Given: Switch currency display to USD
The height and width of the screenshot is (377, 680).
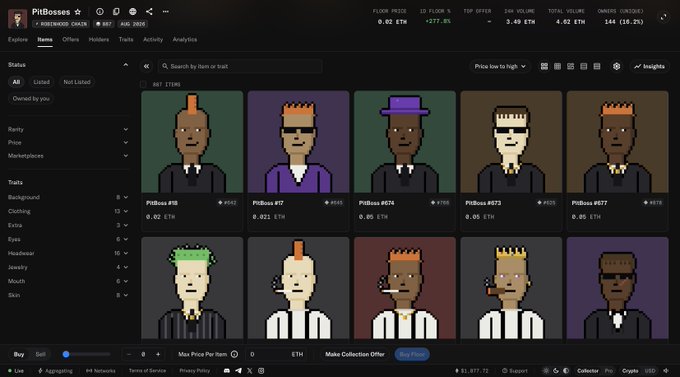Looking at the screenshot, I should click(650, 371).
